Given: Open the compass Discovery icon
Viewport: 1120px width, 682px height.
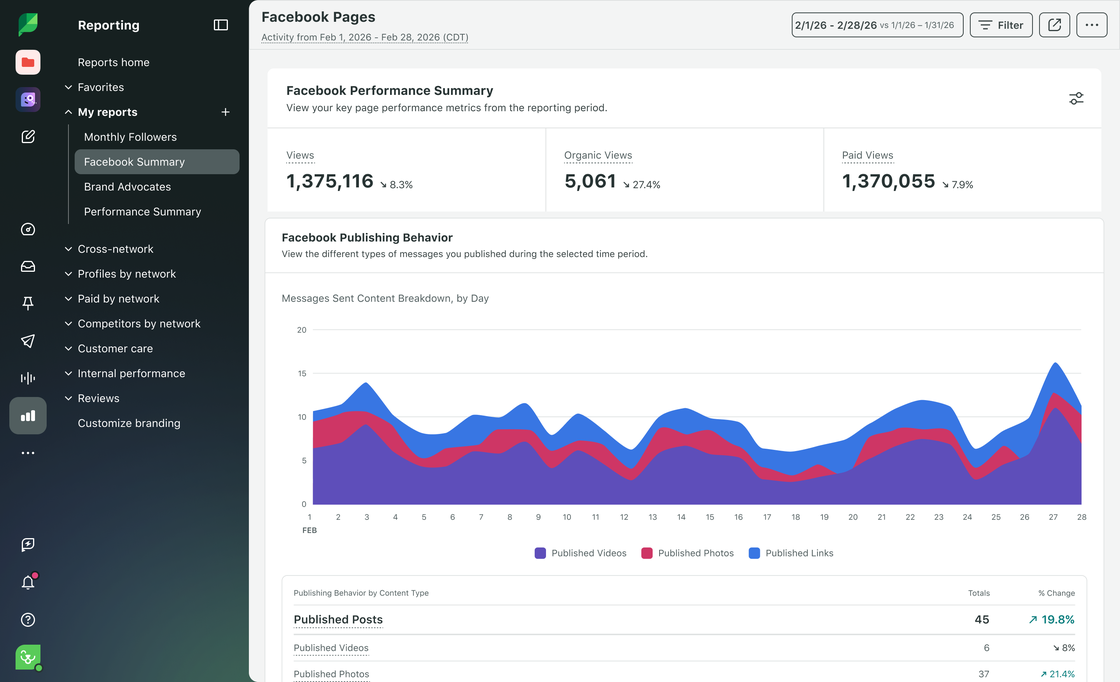Looking at the screenshot, I should click(x=28, y=229).
